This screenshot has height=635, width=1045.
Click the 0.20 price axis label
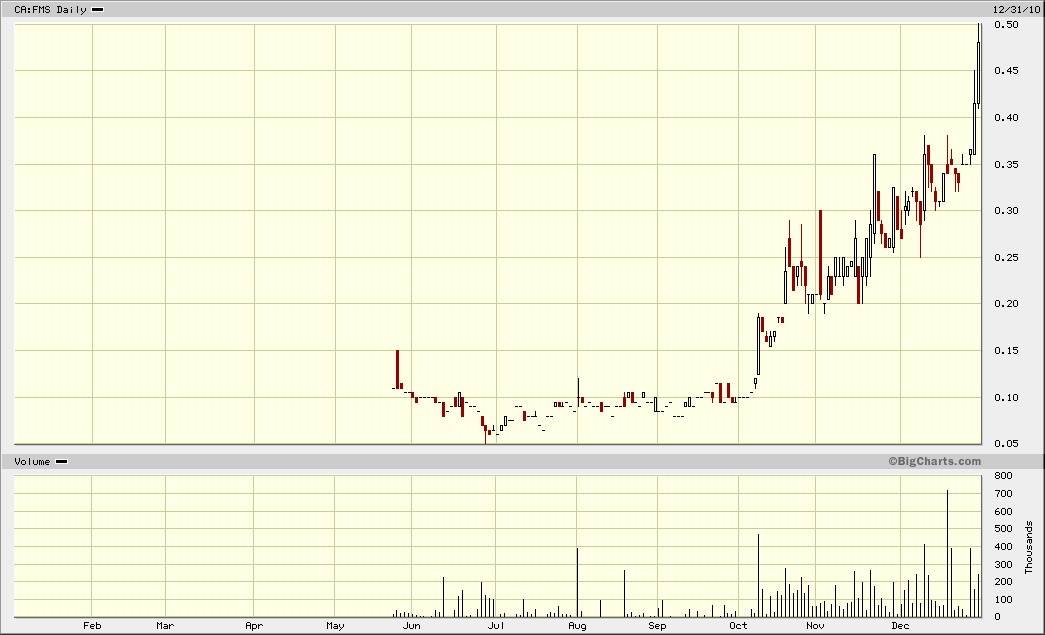tap(1006, 304)
